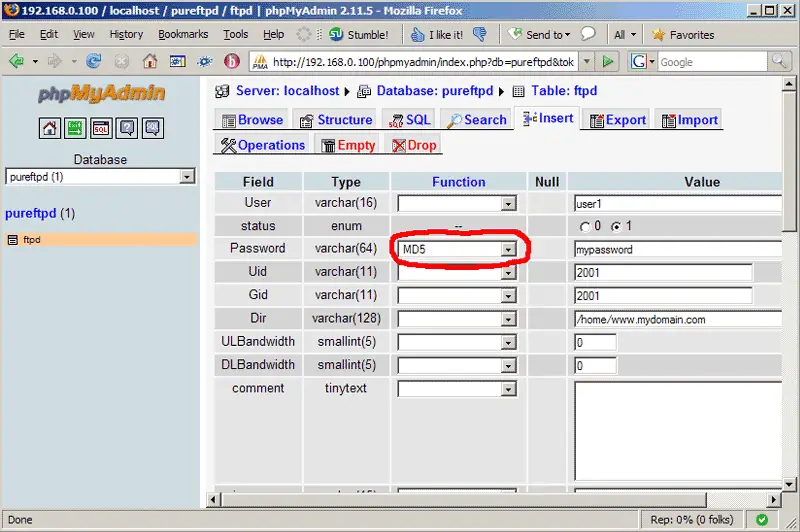Reload the page with the refresh icon
Viewport: 800px width, 532px height.
pyautogui.click(x=93, y=61)
